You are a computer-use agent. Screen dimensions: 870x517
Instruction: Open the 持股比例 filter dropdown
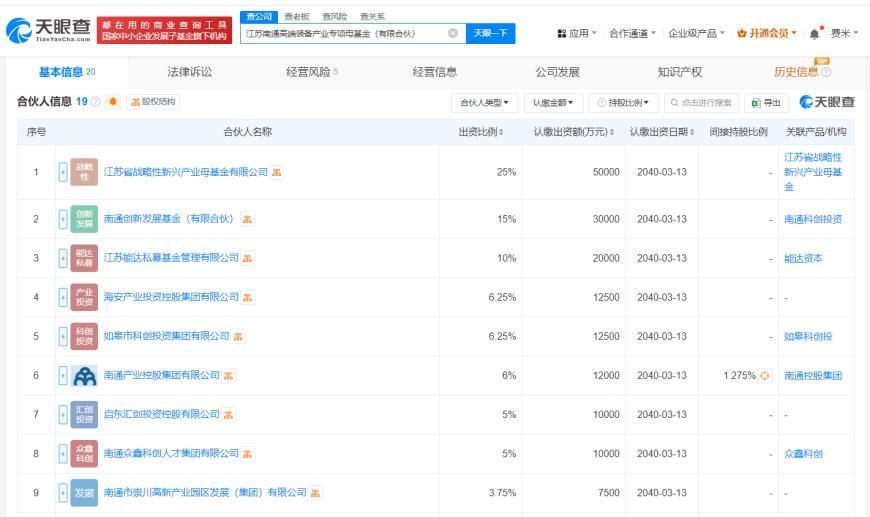[621, 103]
